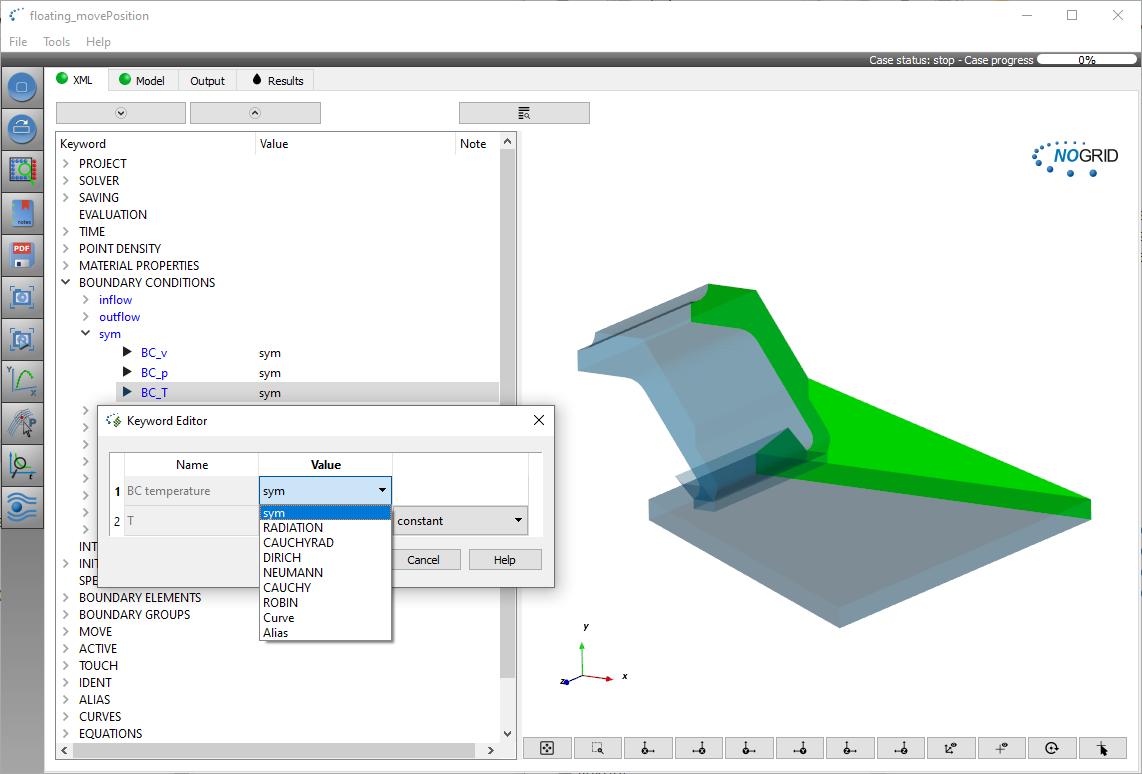Click the rotate view button in bottom toolbar
Image resolution: width=1142 pixels, height=774 pixels.
pyautogui.click(x=1052, y=748)
